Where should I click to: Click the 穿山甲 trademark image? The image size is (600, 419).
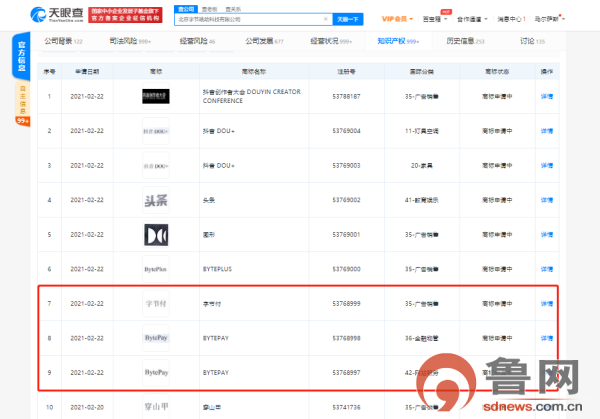coord(156,407)
